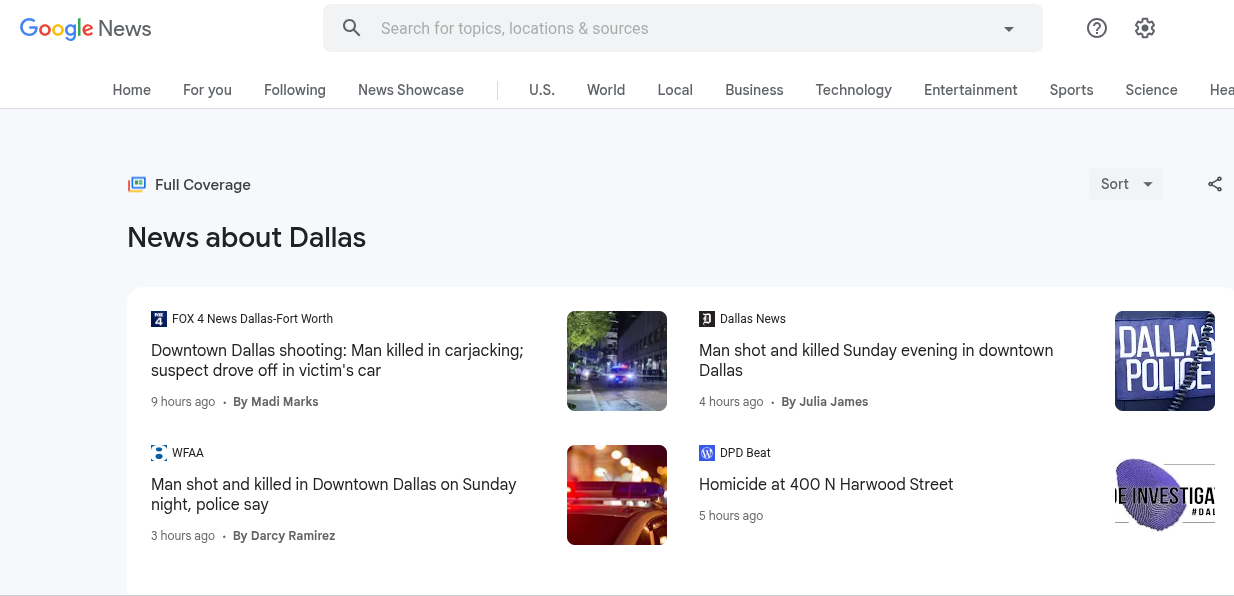This screenshot has width=1234, height=596.
Task: Open the Sort dropdown
Action: pyautogui.click(x=1126, y=184)
